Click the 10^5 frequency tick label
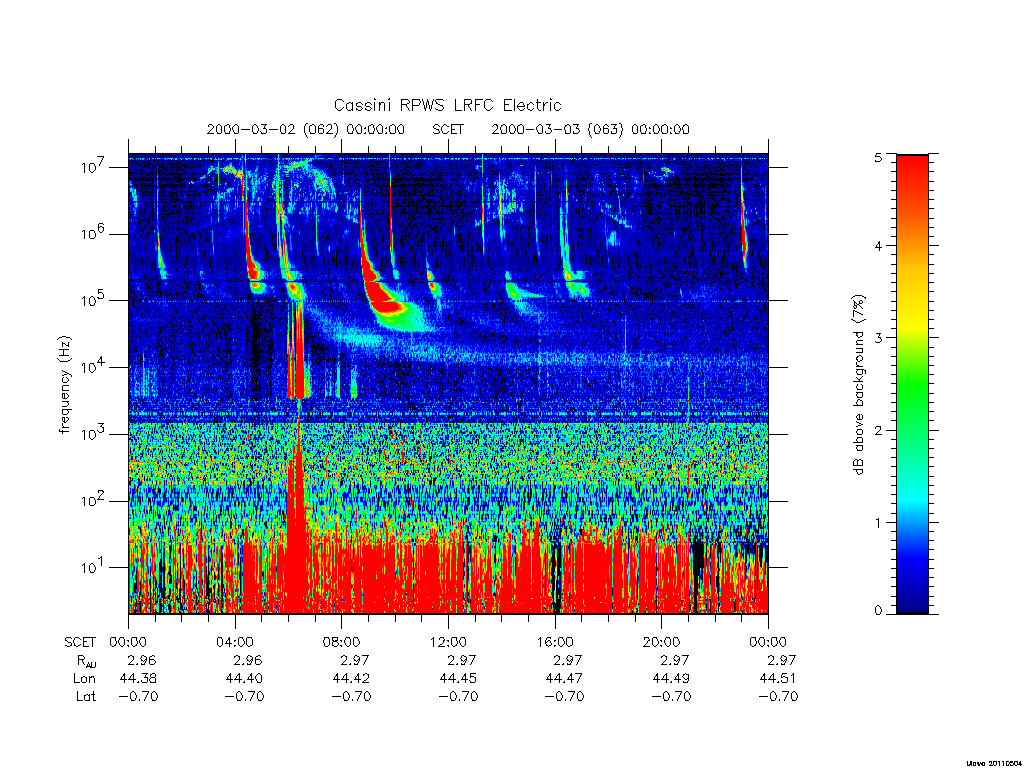Viewport: 1024px width, 768px height. [94, 300]
